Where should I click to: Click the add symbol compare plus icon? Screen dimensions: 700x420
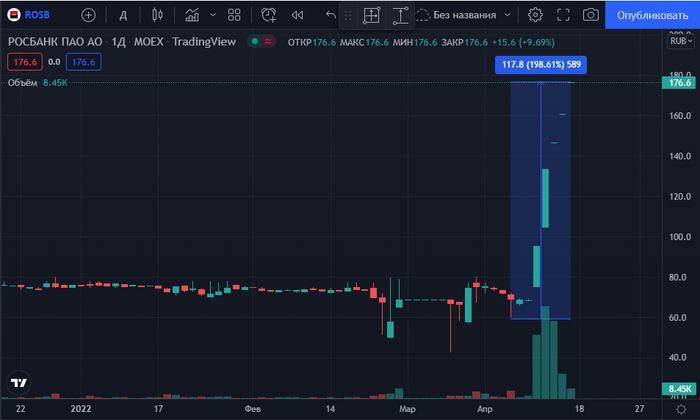tap(89, 15)
